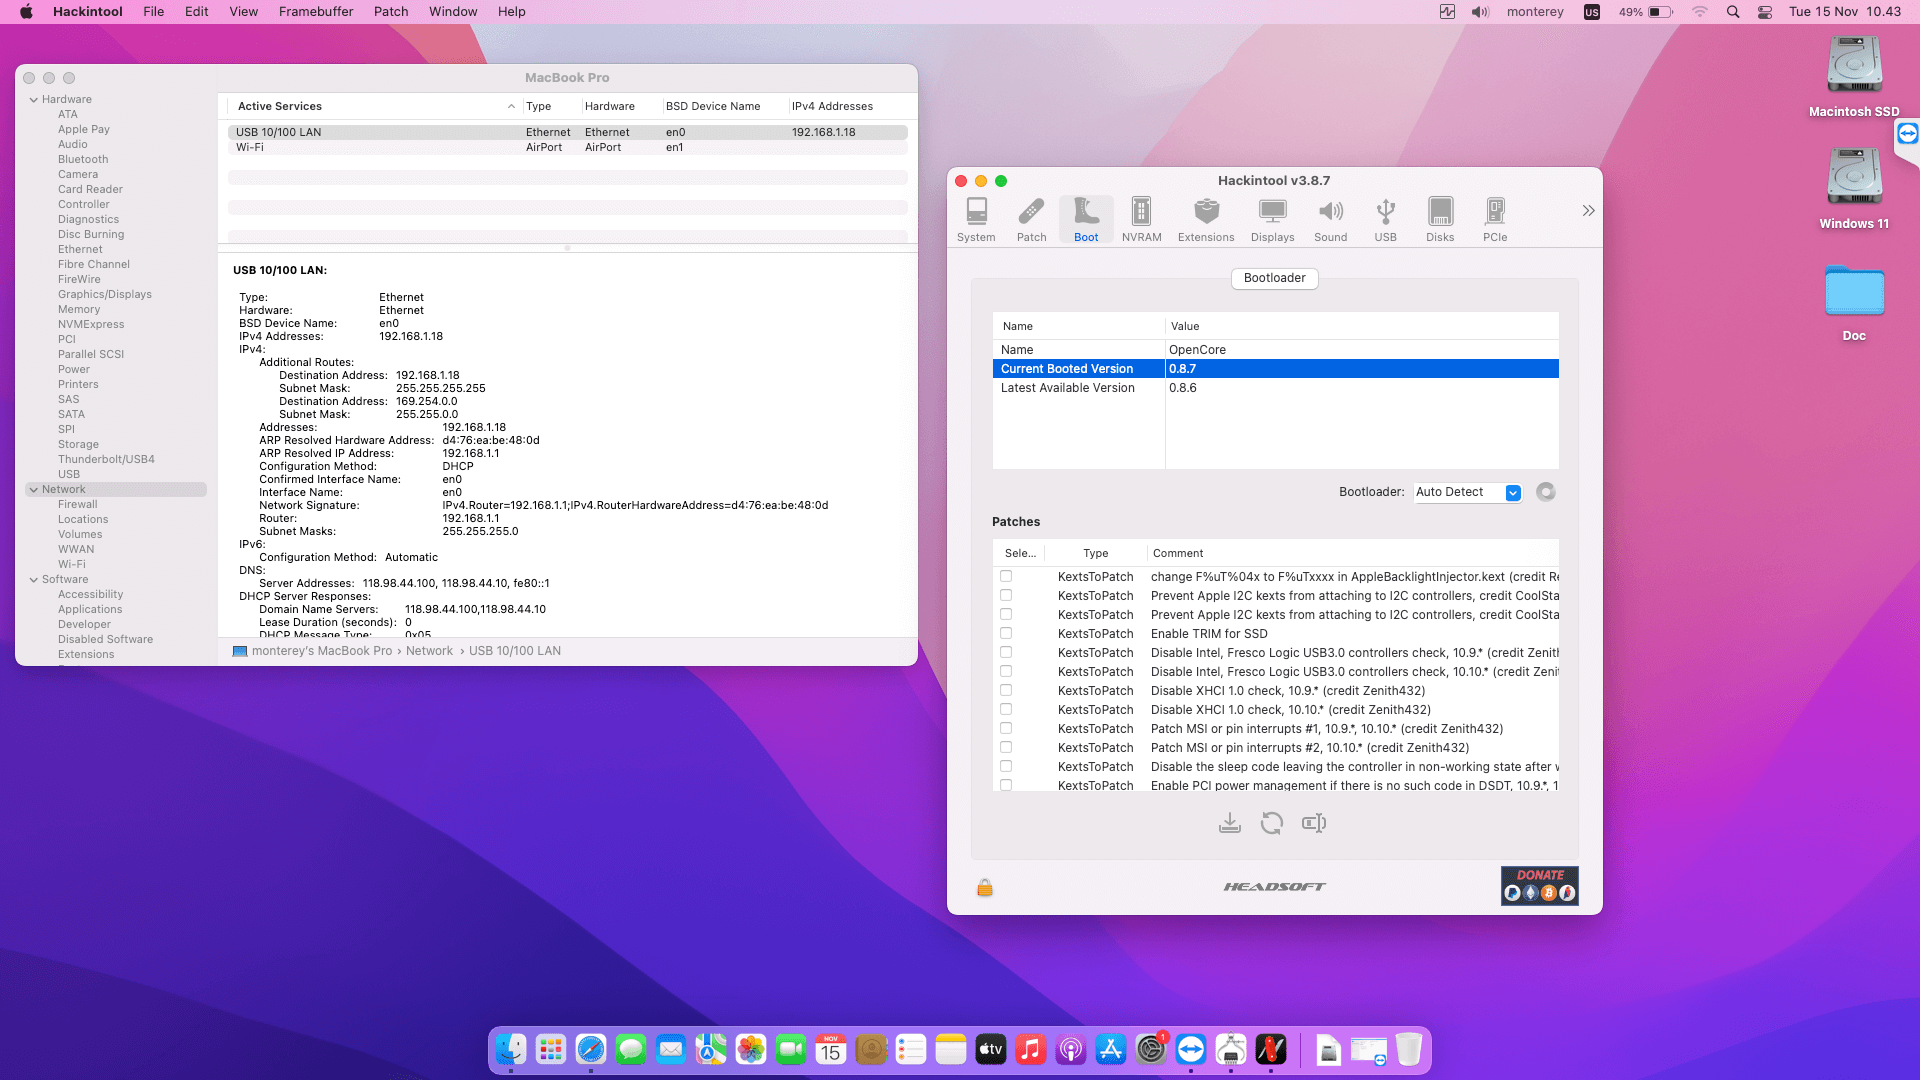Select the Bootloader tab

(1275, 278)
